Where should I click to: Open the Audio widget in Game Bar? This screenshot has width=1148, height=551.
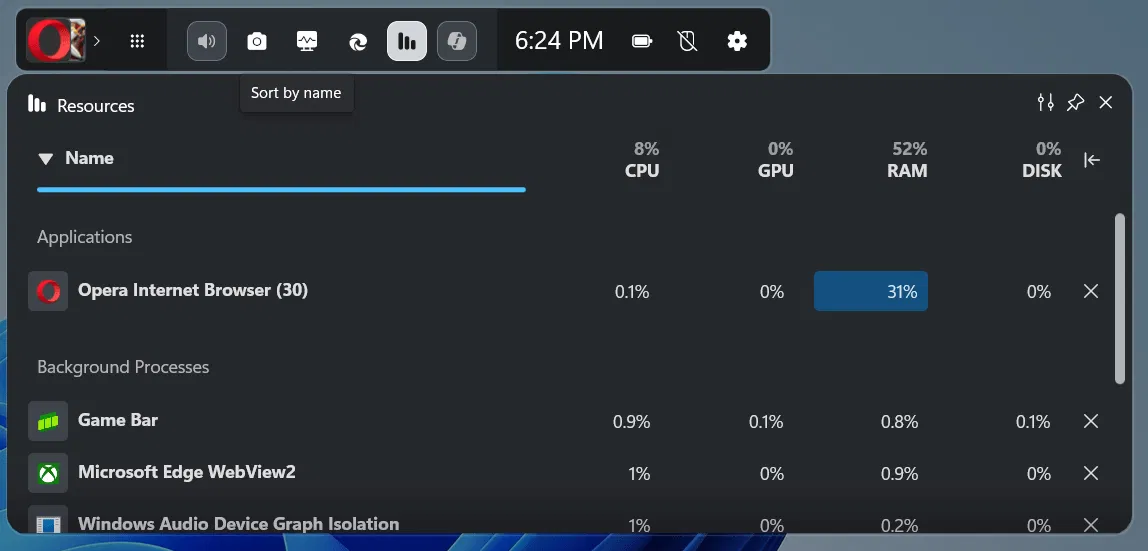(x=207, y=41)
